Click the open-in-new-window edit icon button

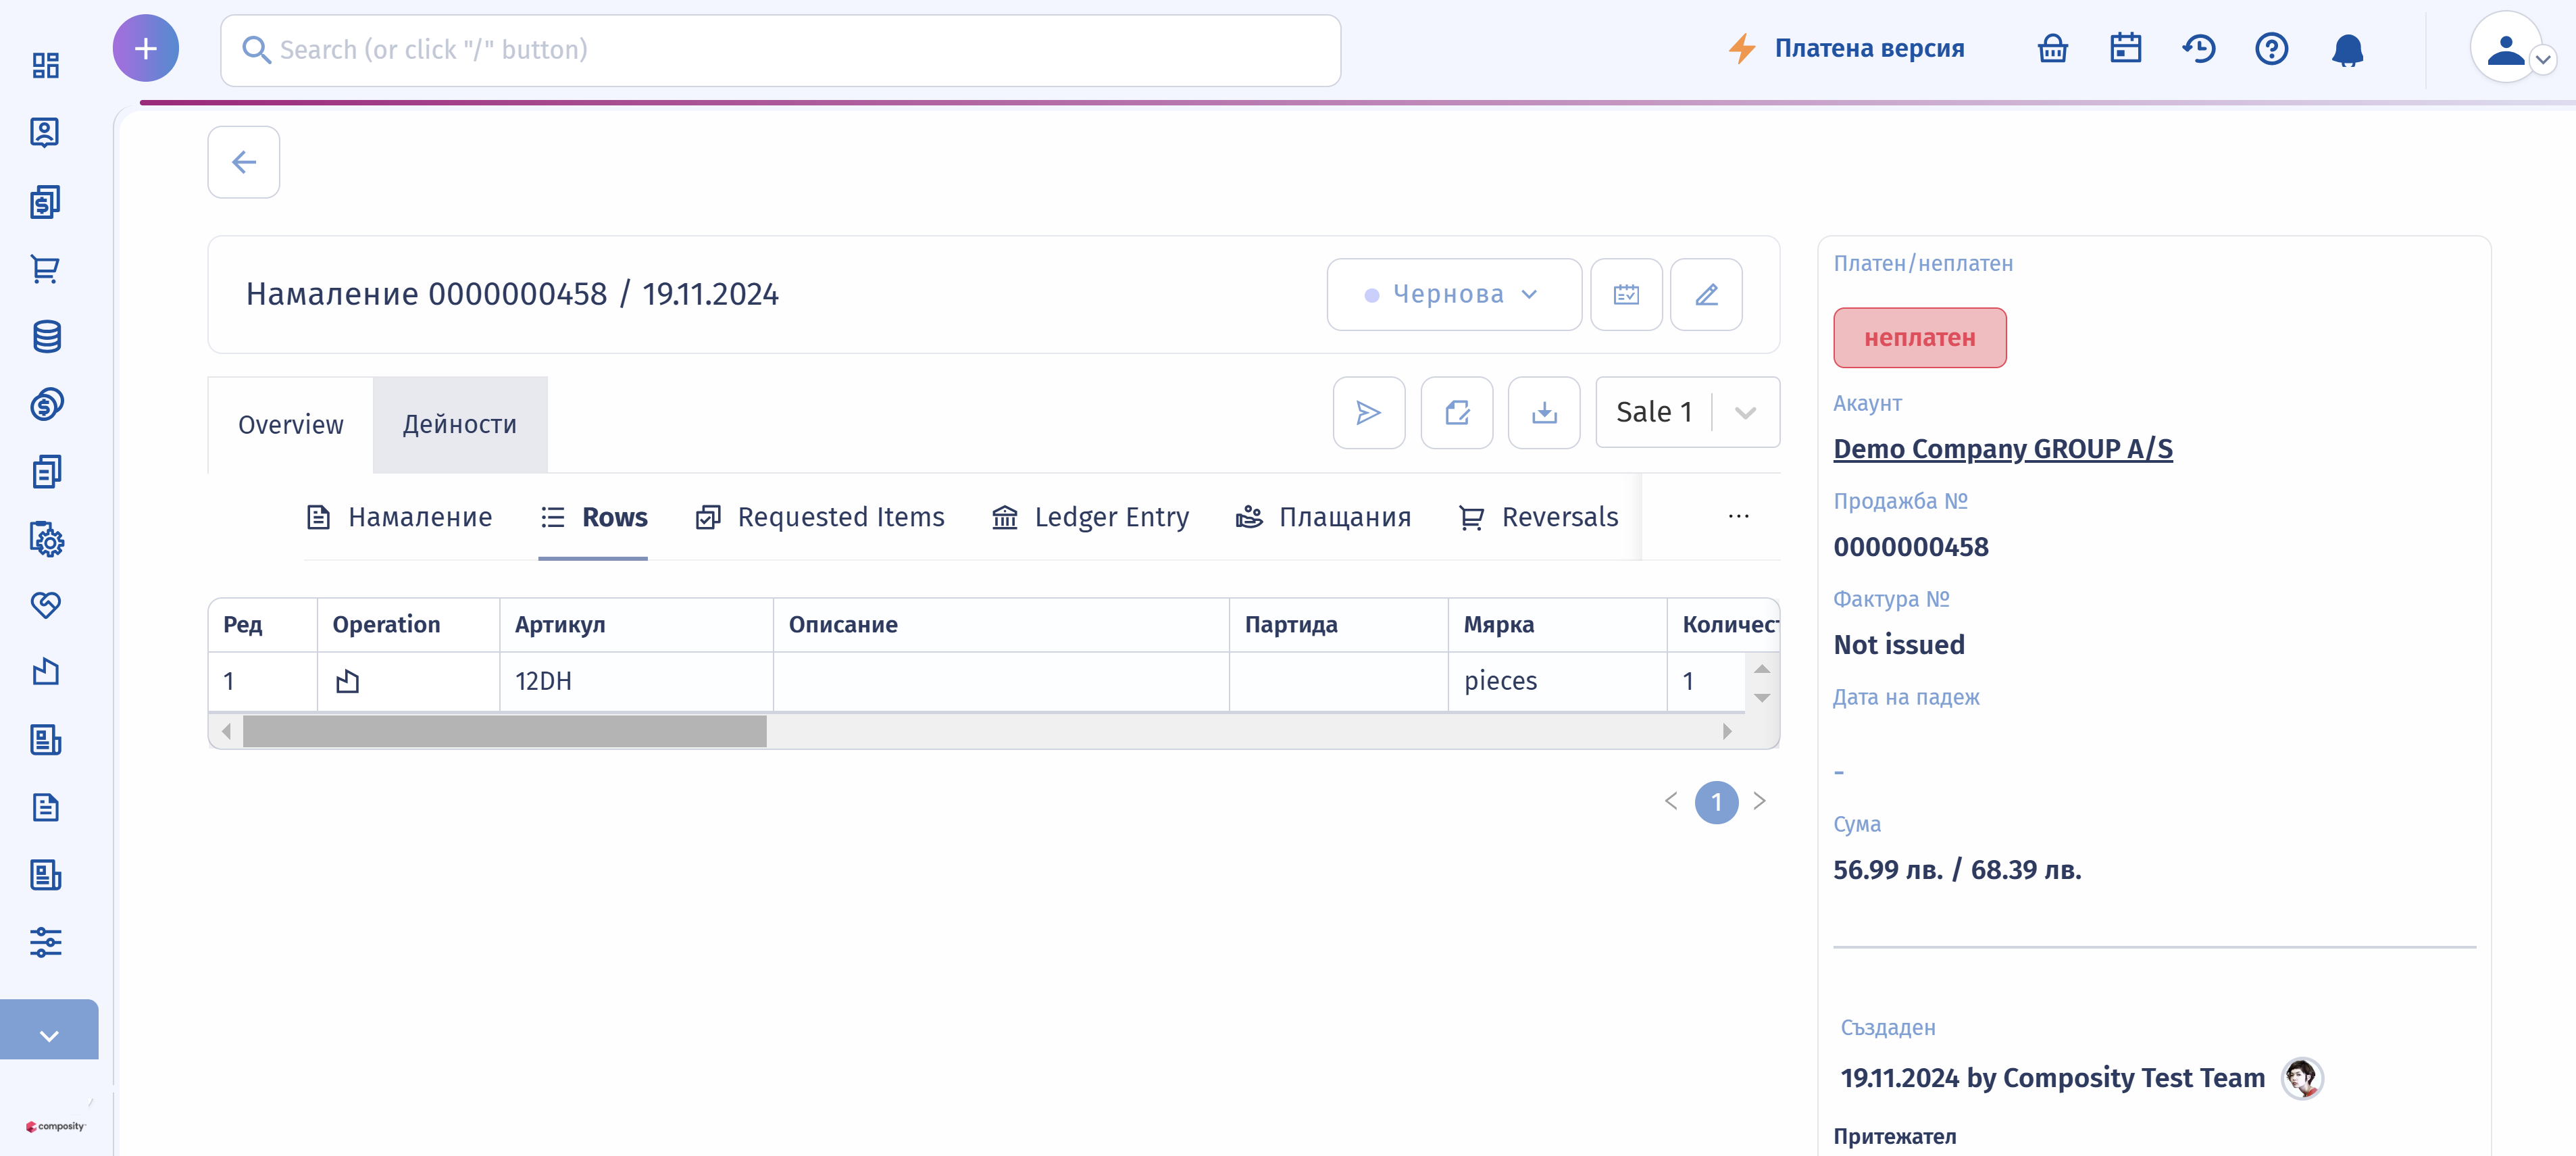[1457, 412]
